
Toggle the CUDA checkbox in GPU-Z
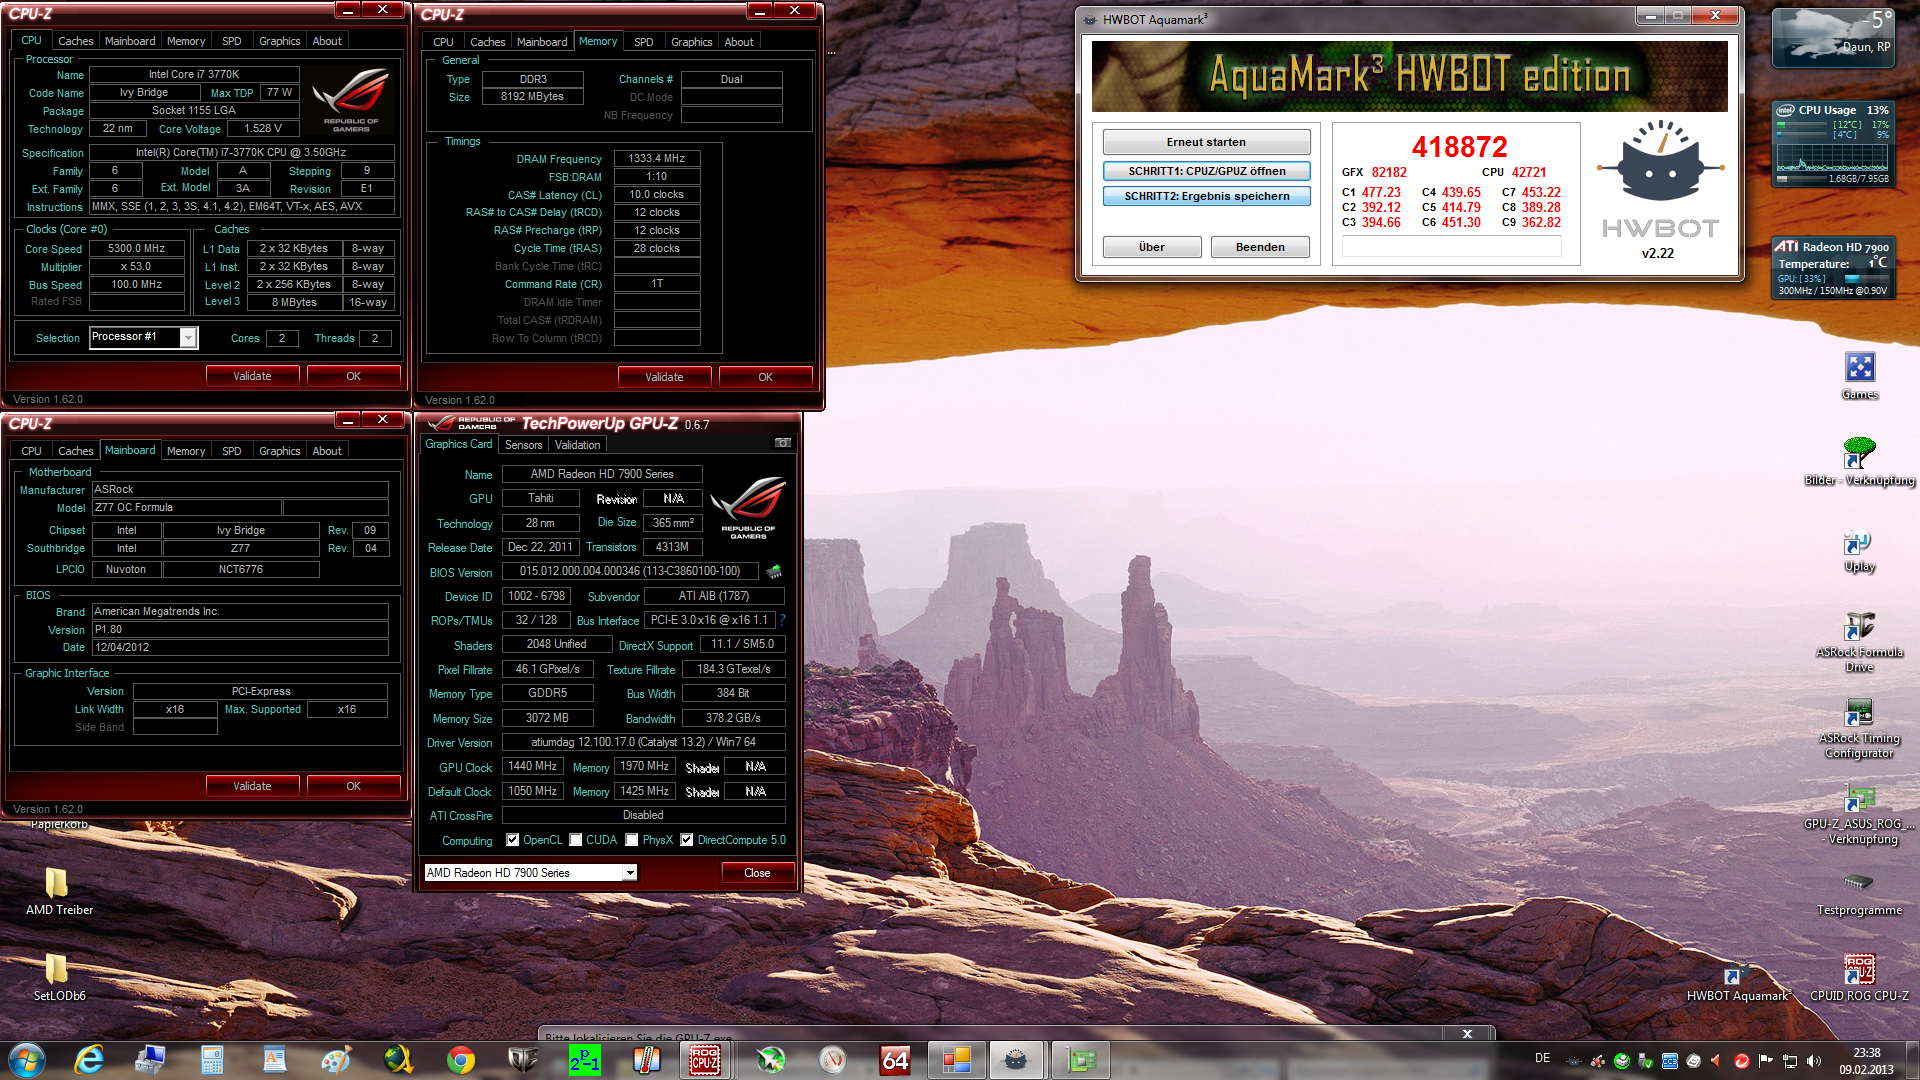(576, 840)
